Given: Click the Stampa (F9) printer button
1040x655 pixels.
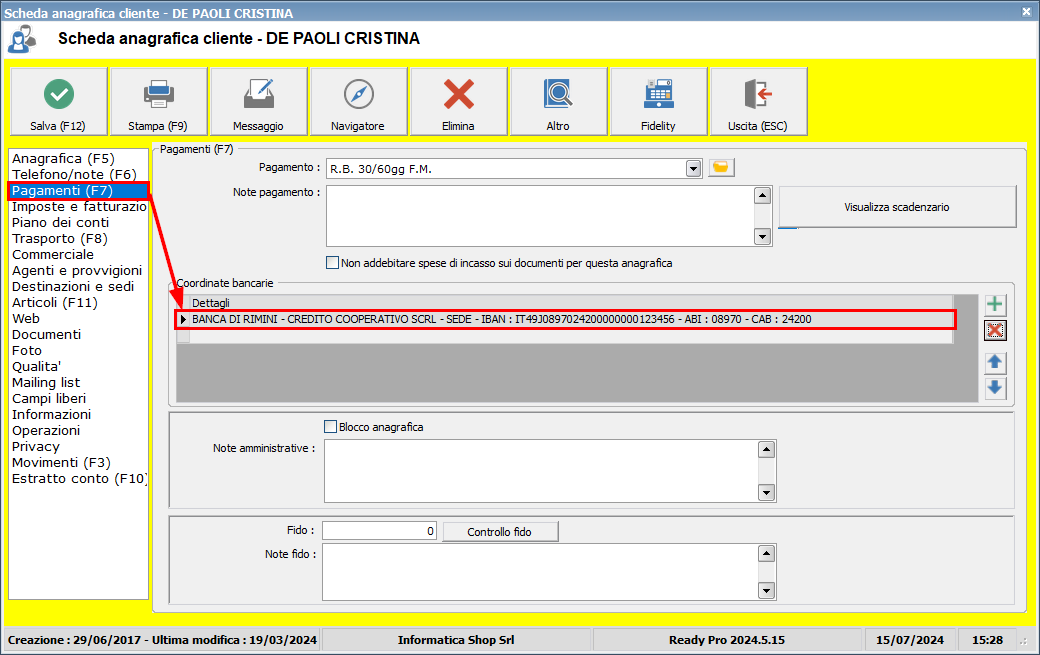Looking at the screenshot, I should (159, 101).
